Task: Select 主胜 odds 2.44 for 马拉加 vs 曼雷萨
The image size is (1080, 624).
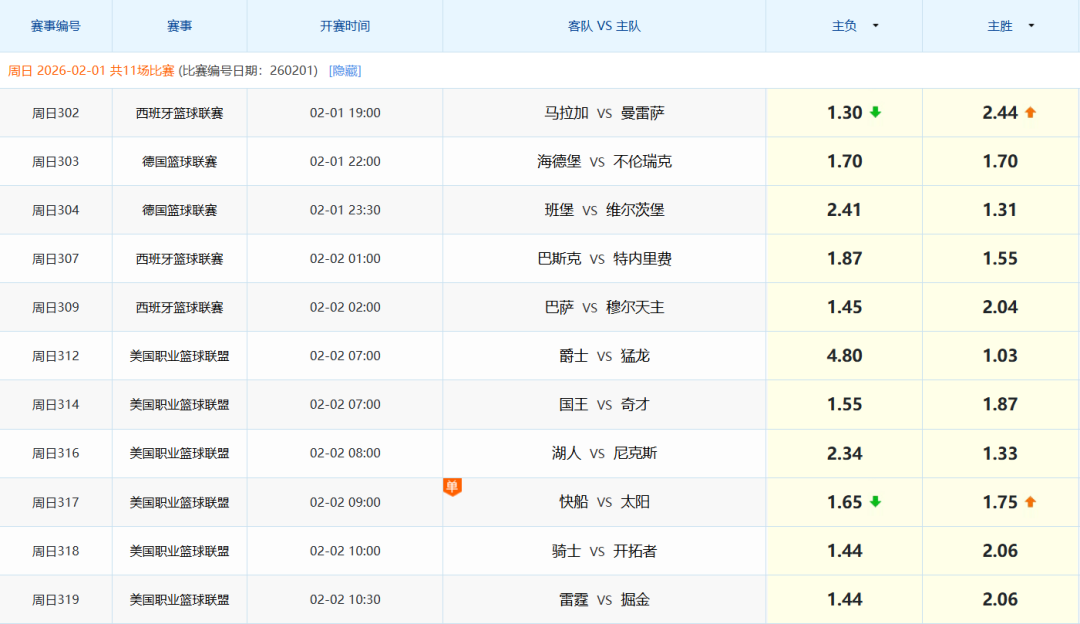Action: point(1000,113)
